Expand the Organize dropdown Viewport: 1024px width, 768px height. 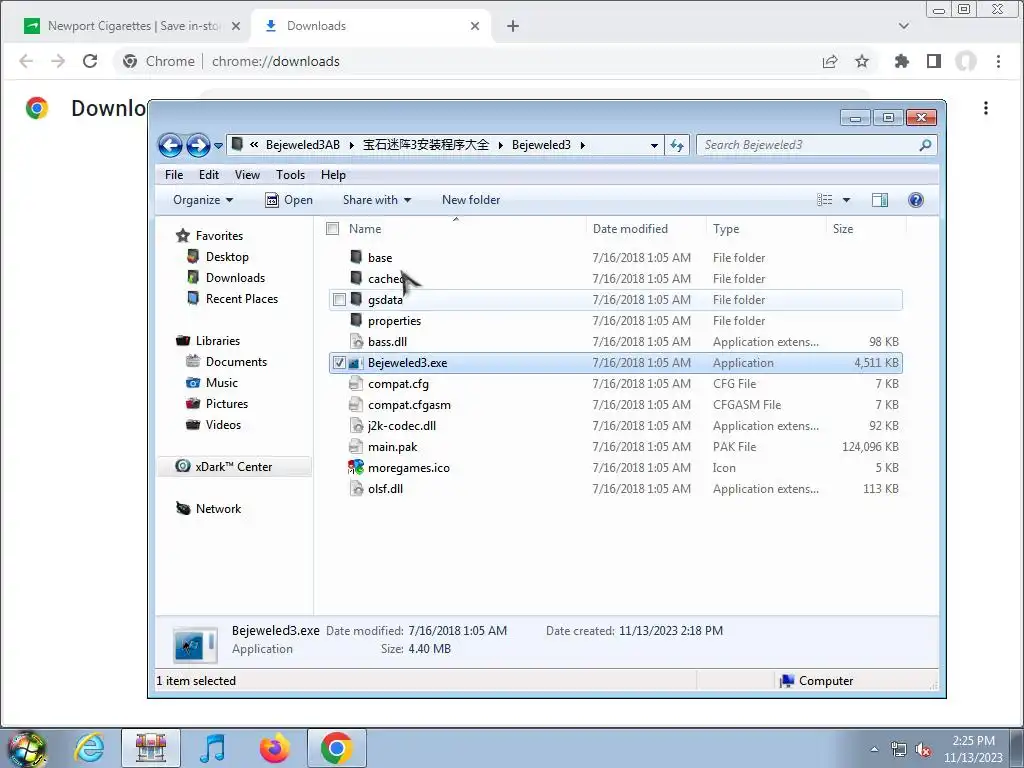tap(202, 200)
